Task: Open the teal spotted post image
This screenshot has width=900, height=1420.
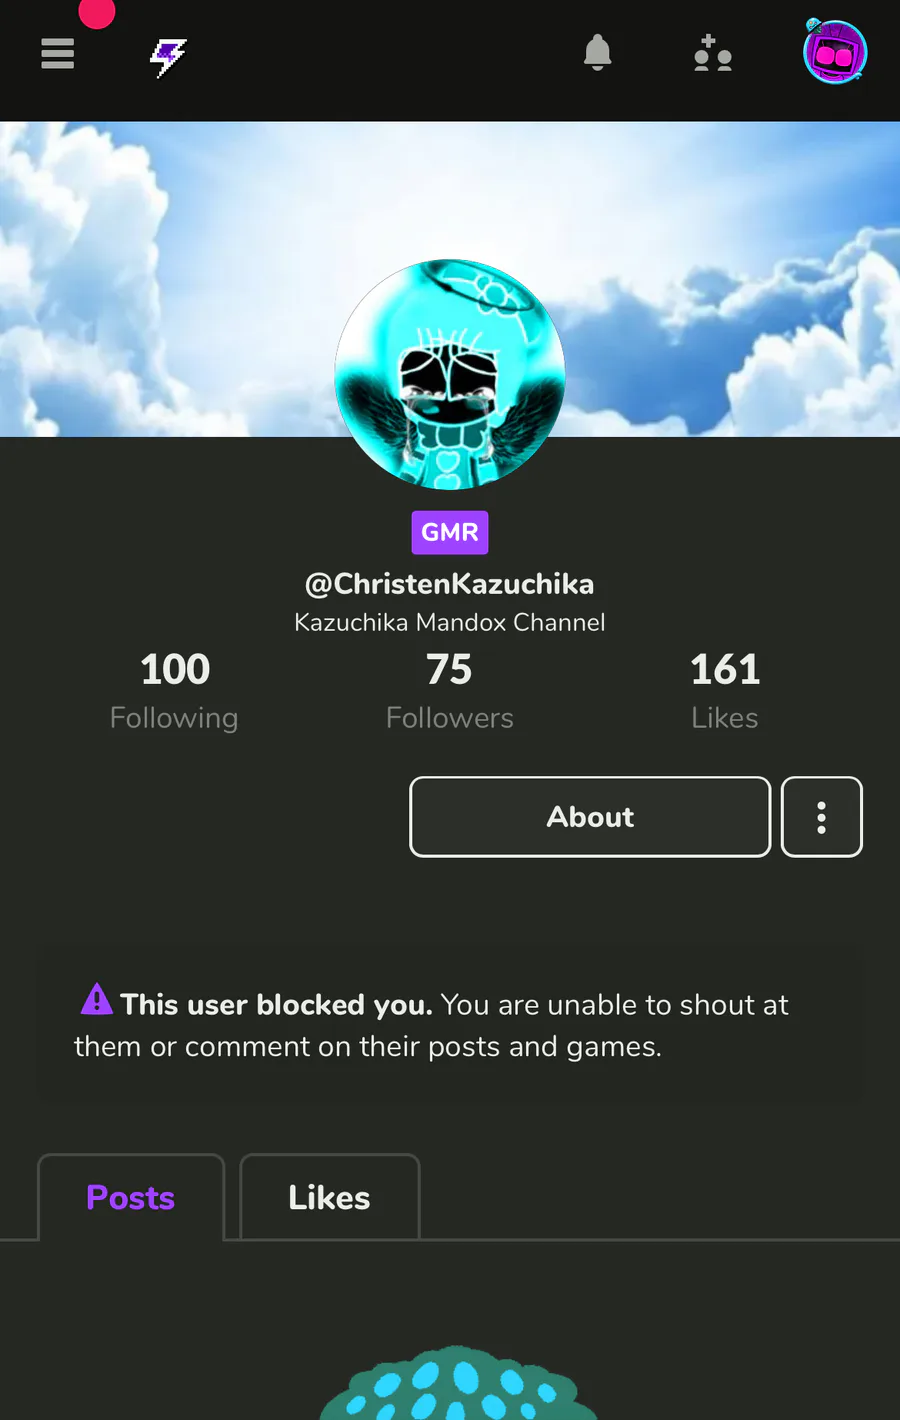Action: point(458,1383)
